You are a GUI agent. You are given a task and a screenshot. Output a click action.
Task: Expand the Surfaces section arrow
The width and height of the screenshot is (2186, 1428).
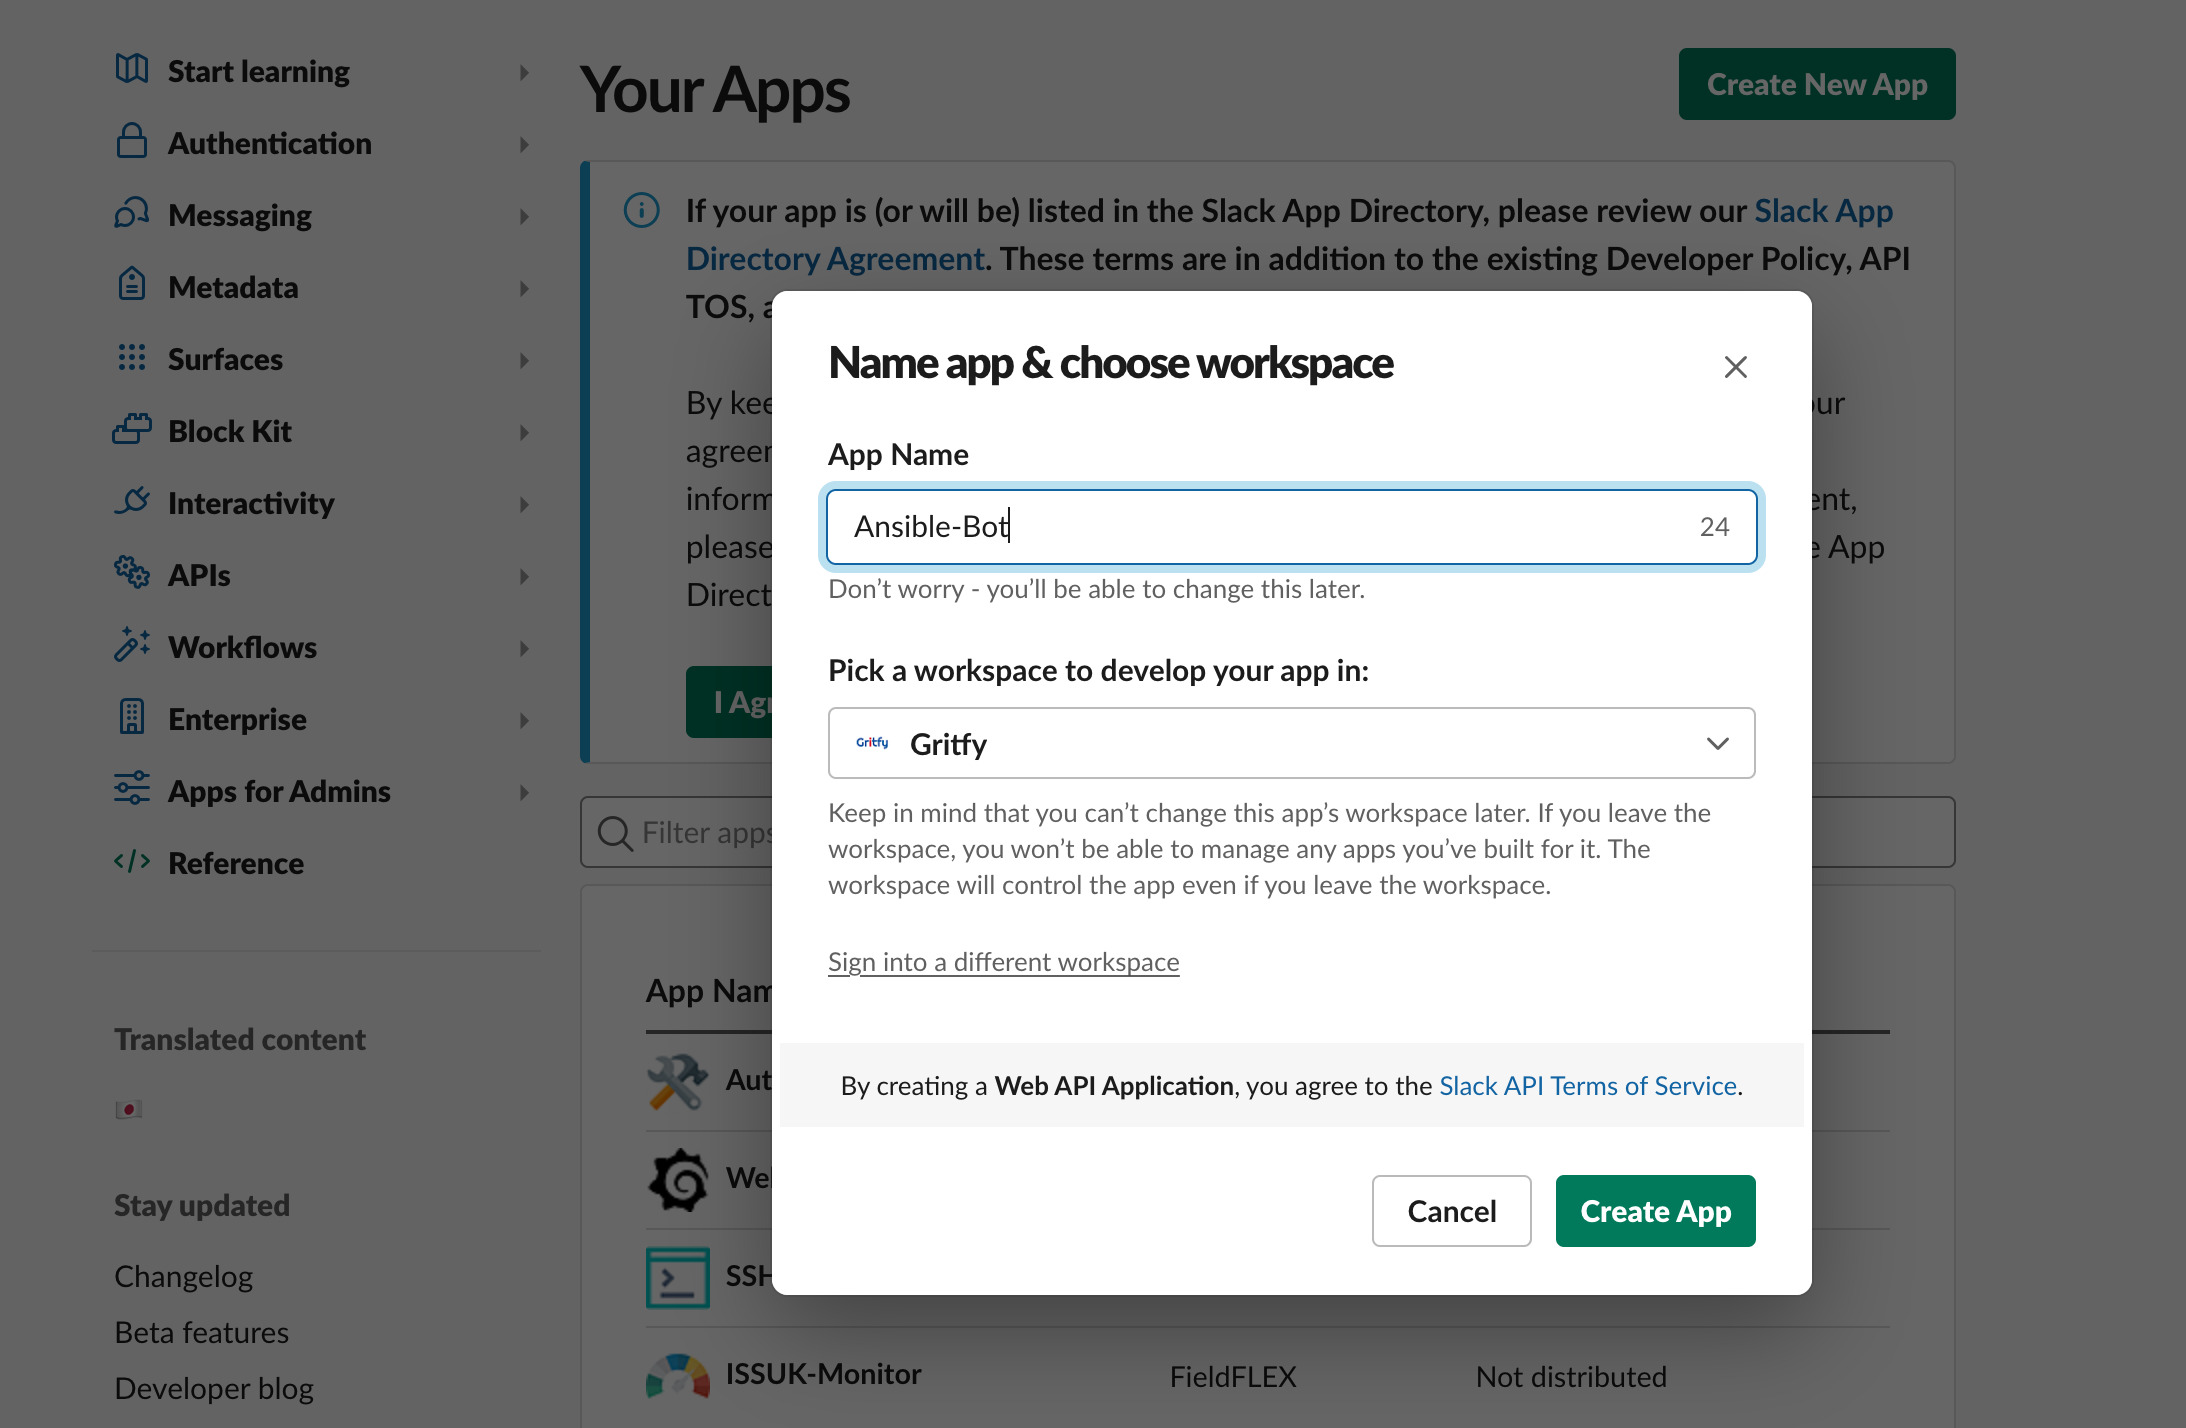tap(524, 360)
